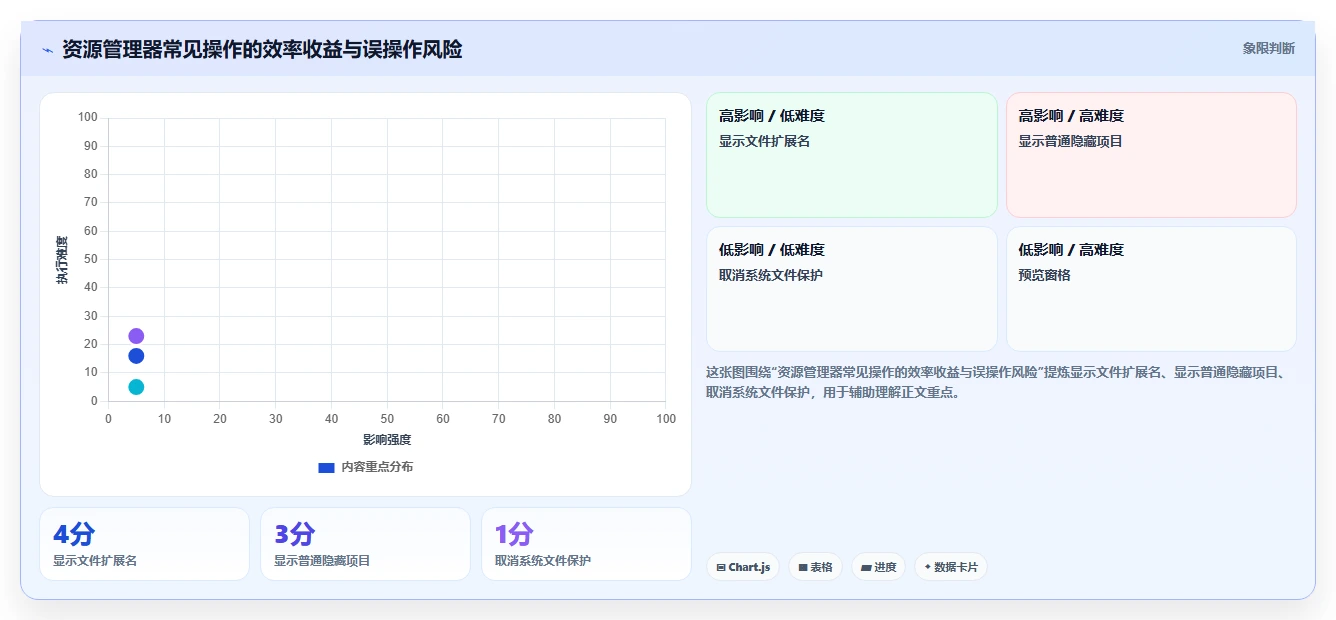Click the 执行难度 y-axis title
Screen dimensions: 1336x620
pos(62,260)
